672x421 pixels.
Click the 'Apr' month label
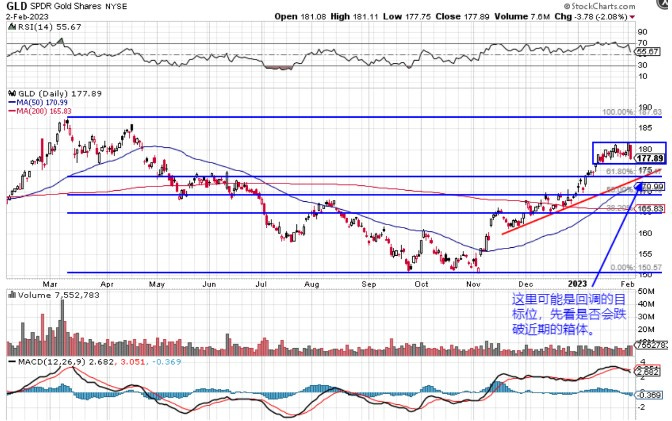(x=107, y=284)
